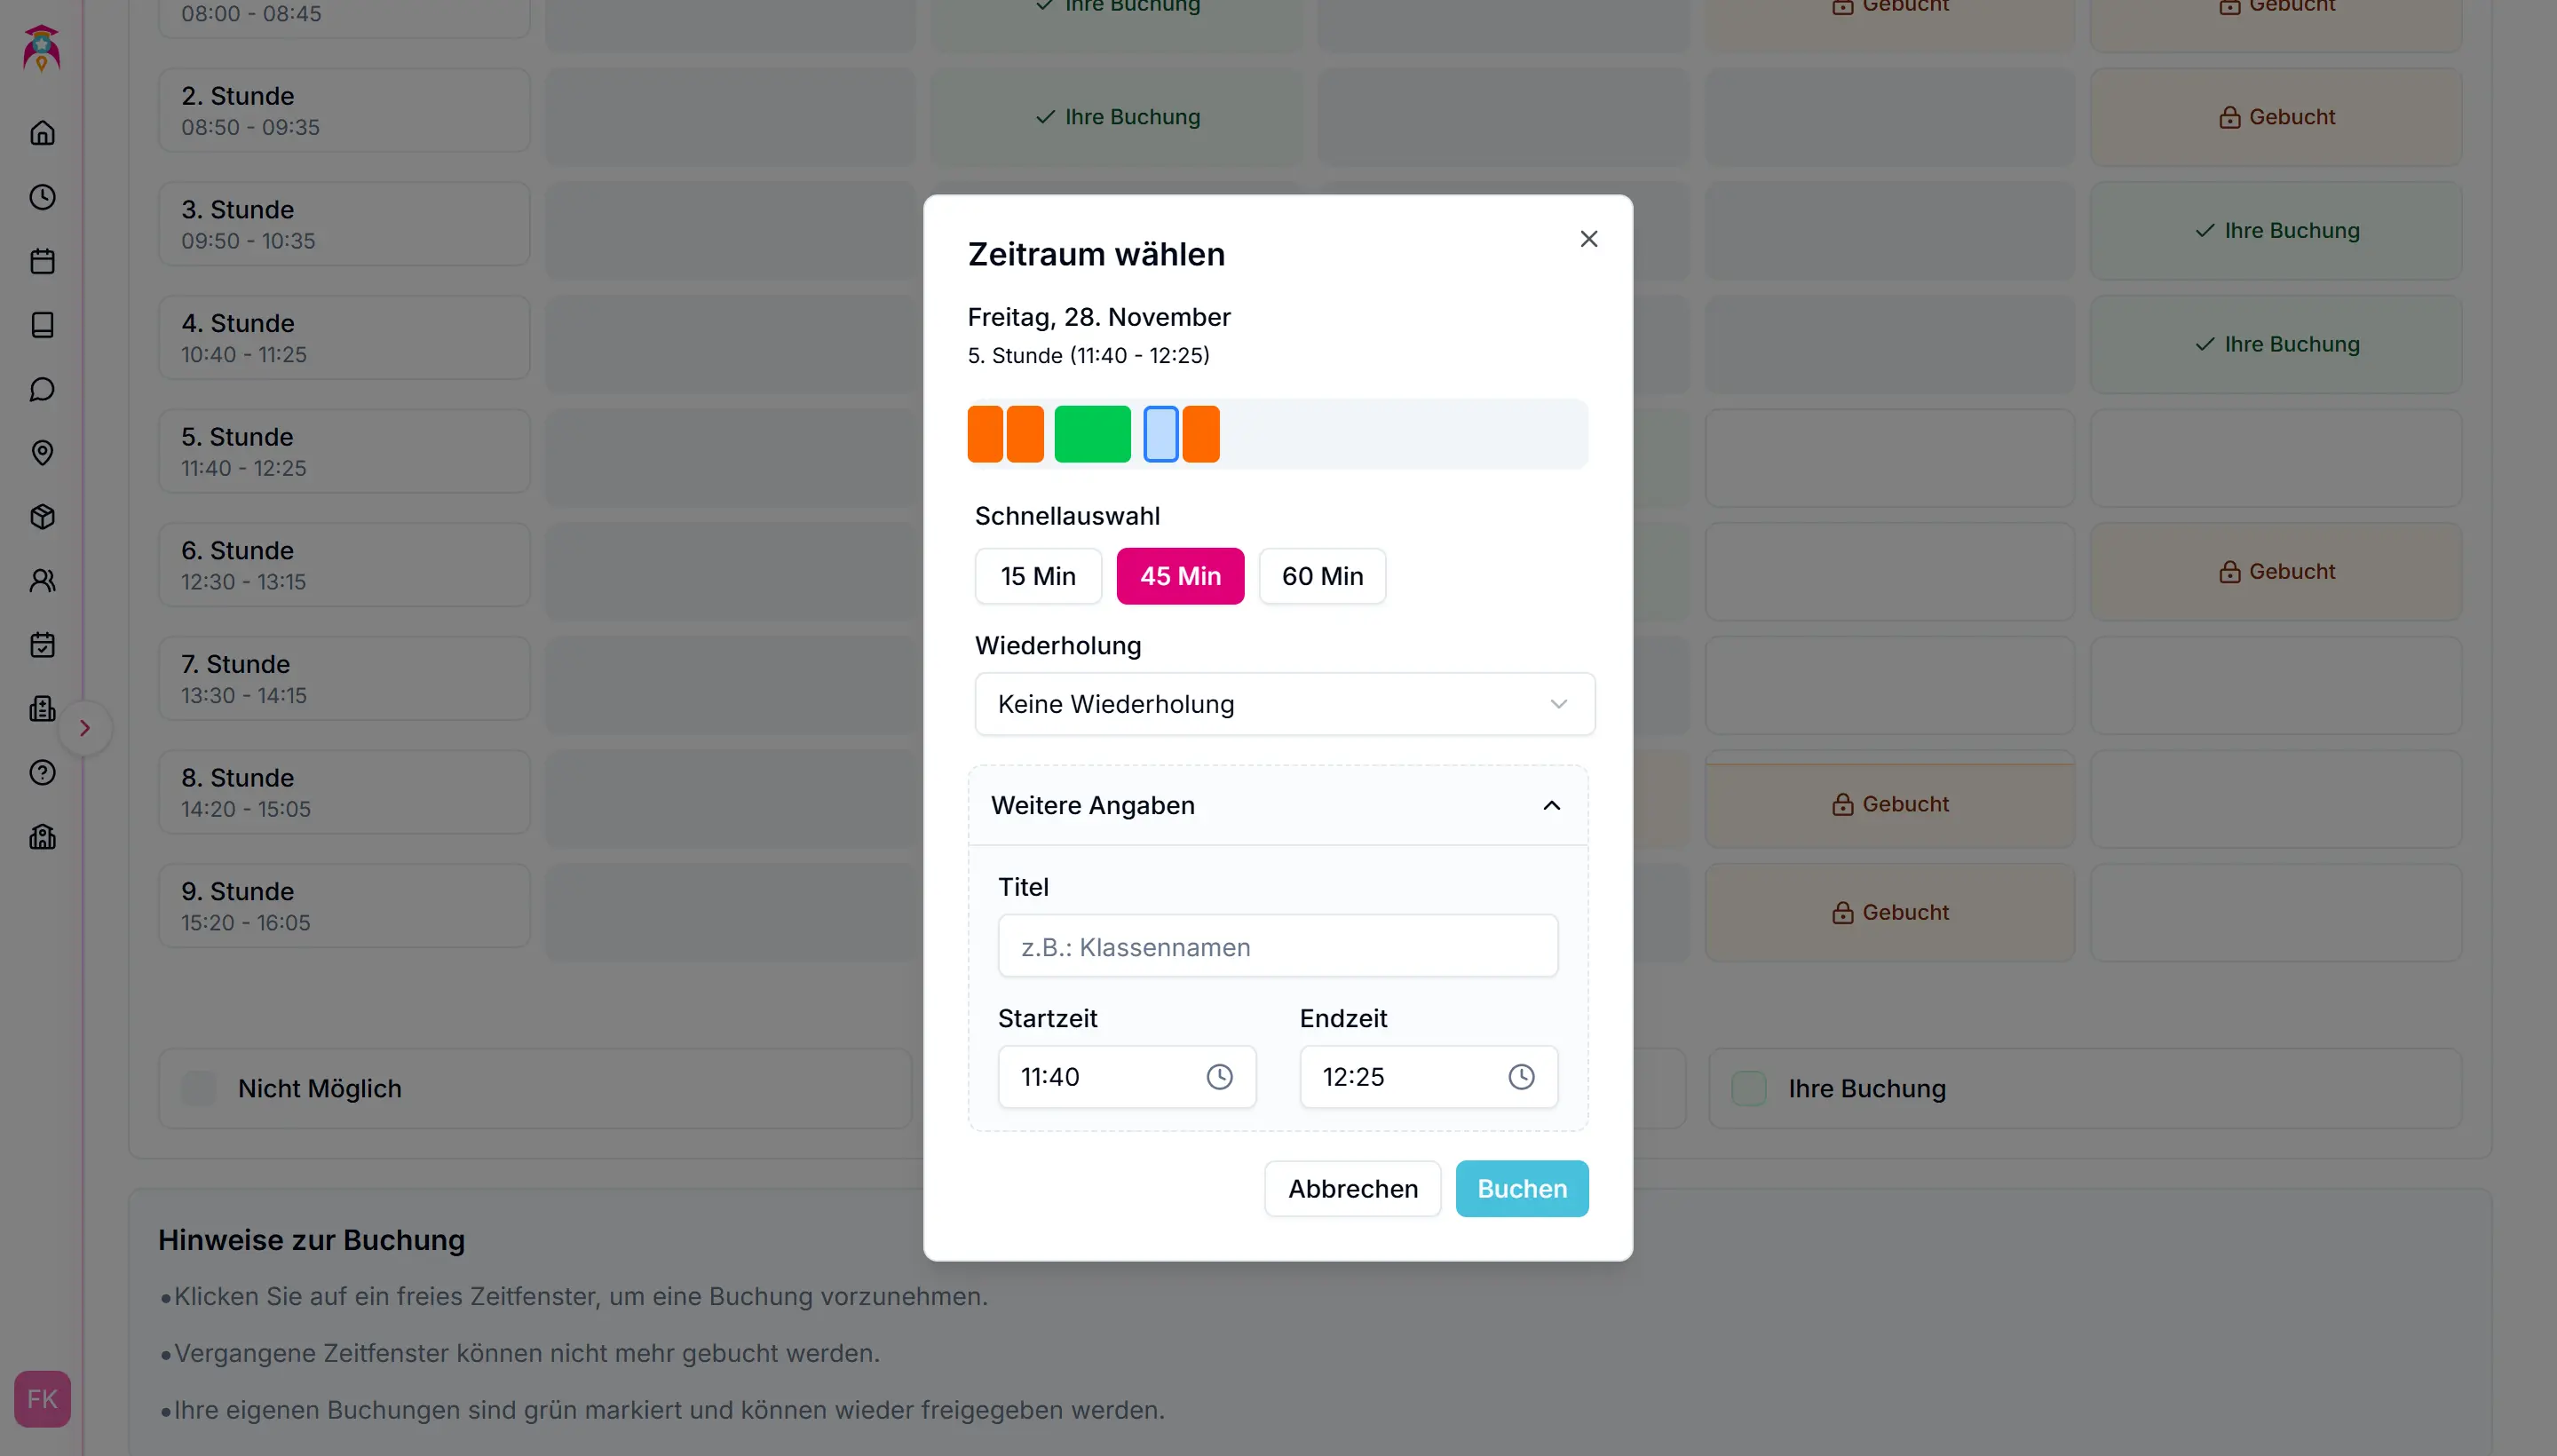Confirm with the Buchen button
Image resolution: width=2557 pixels, height=1456 pixels.
point(1521,1189)
